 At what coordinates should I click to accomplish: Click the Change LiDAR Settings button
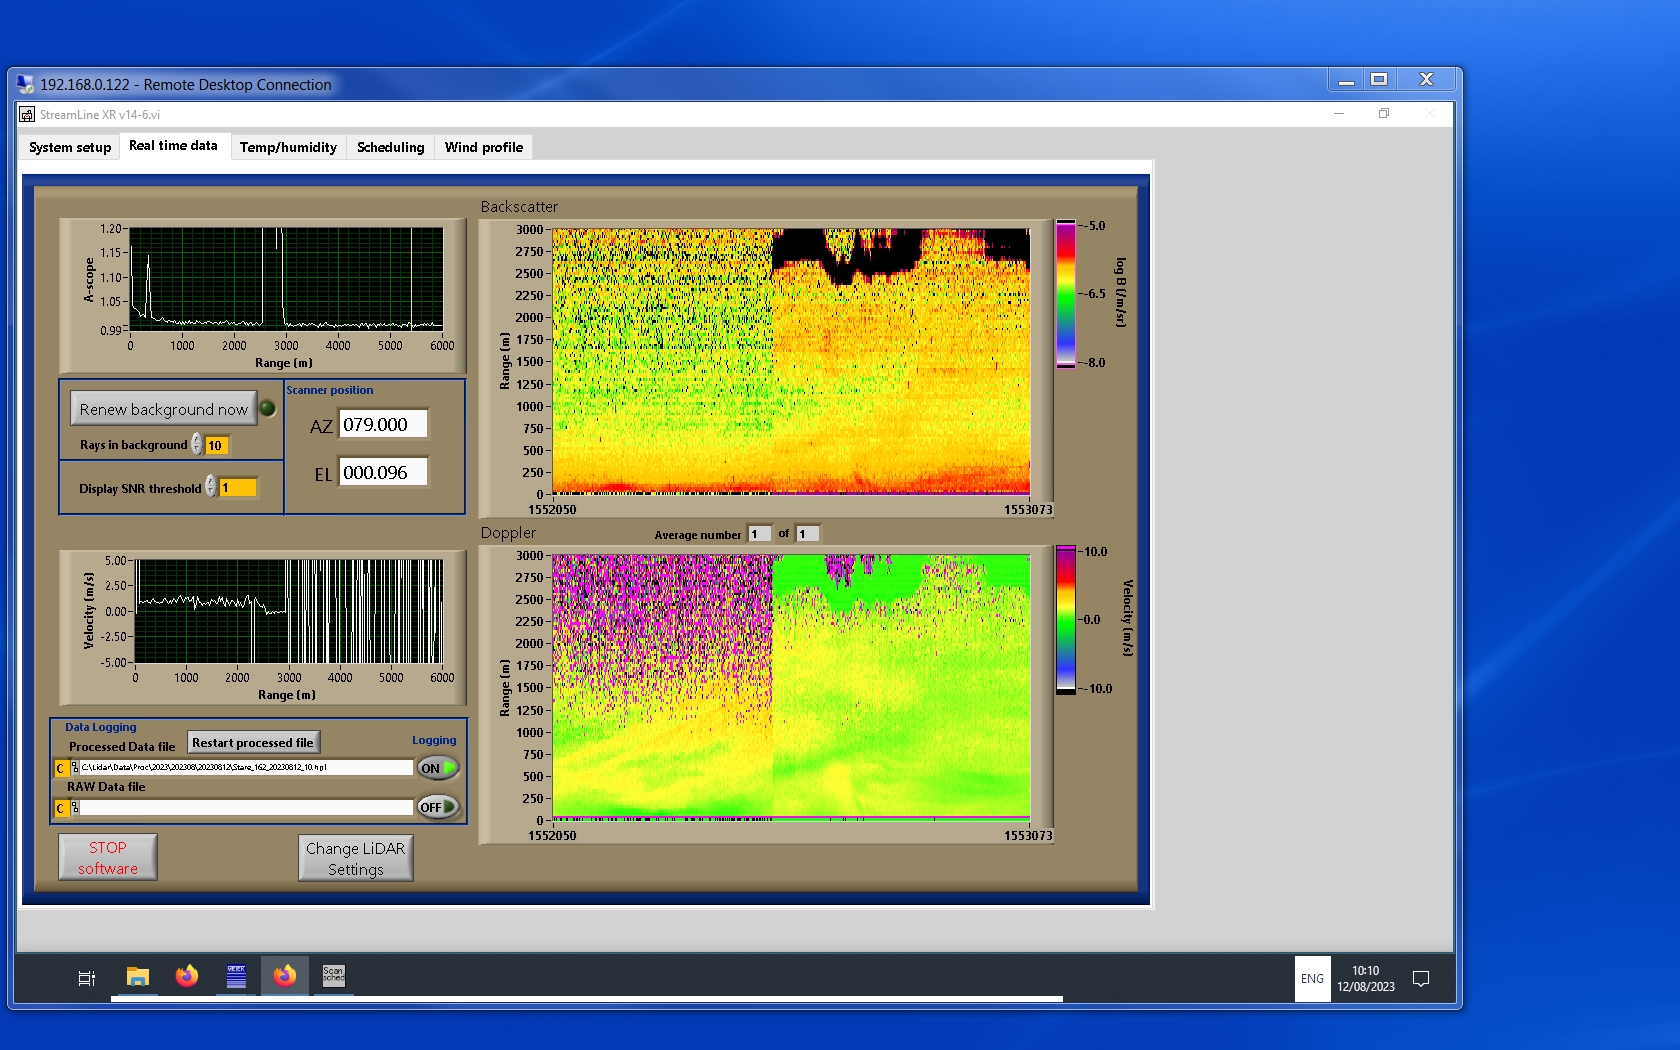point(355,858)
